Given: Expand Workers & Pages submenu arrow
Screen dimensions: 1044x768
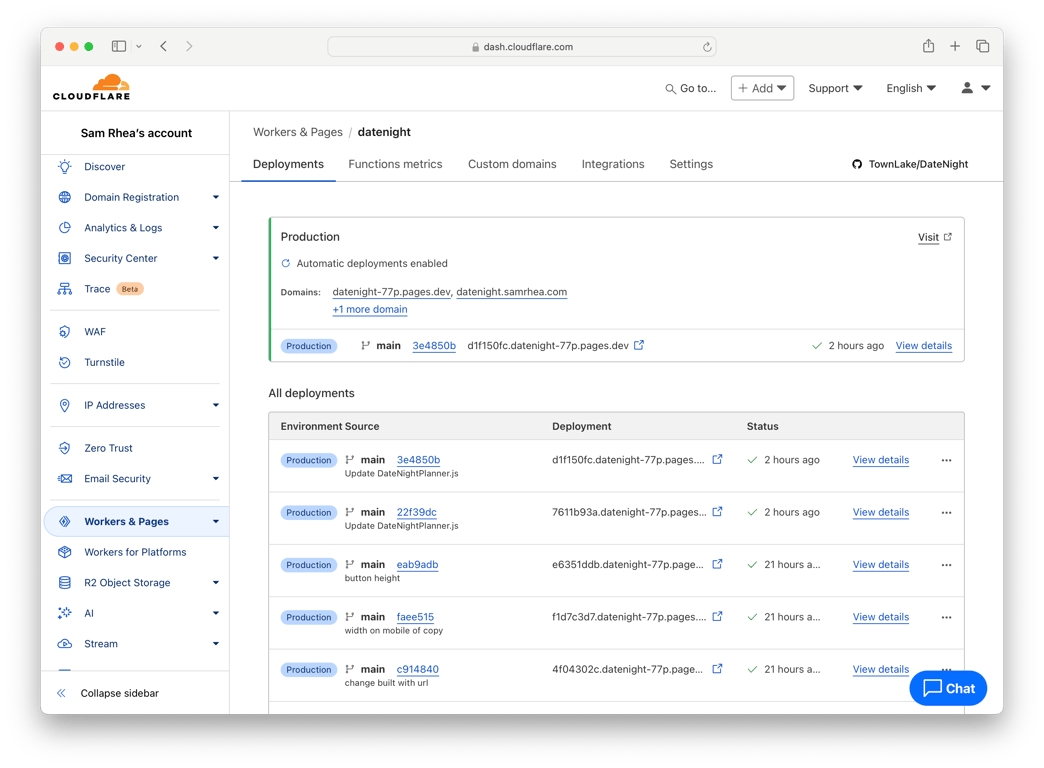Looking at the screenshot, I should (x=216, y=522).
